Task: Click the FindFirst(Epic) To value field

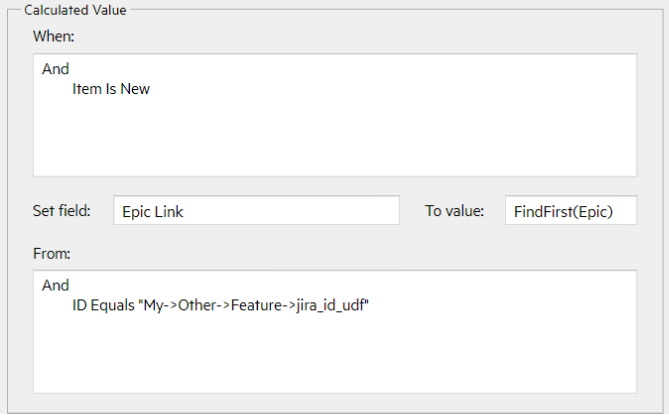Action: [x=570, y=211]
